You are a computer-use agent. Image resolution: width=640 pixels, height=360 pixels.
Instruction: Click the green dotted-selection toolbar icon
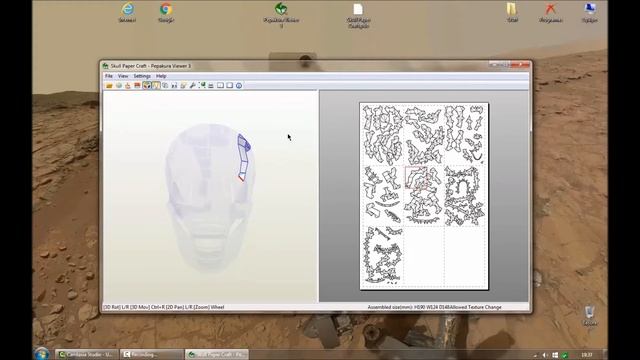click(202, 85)
